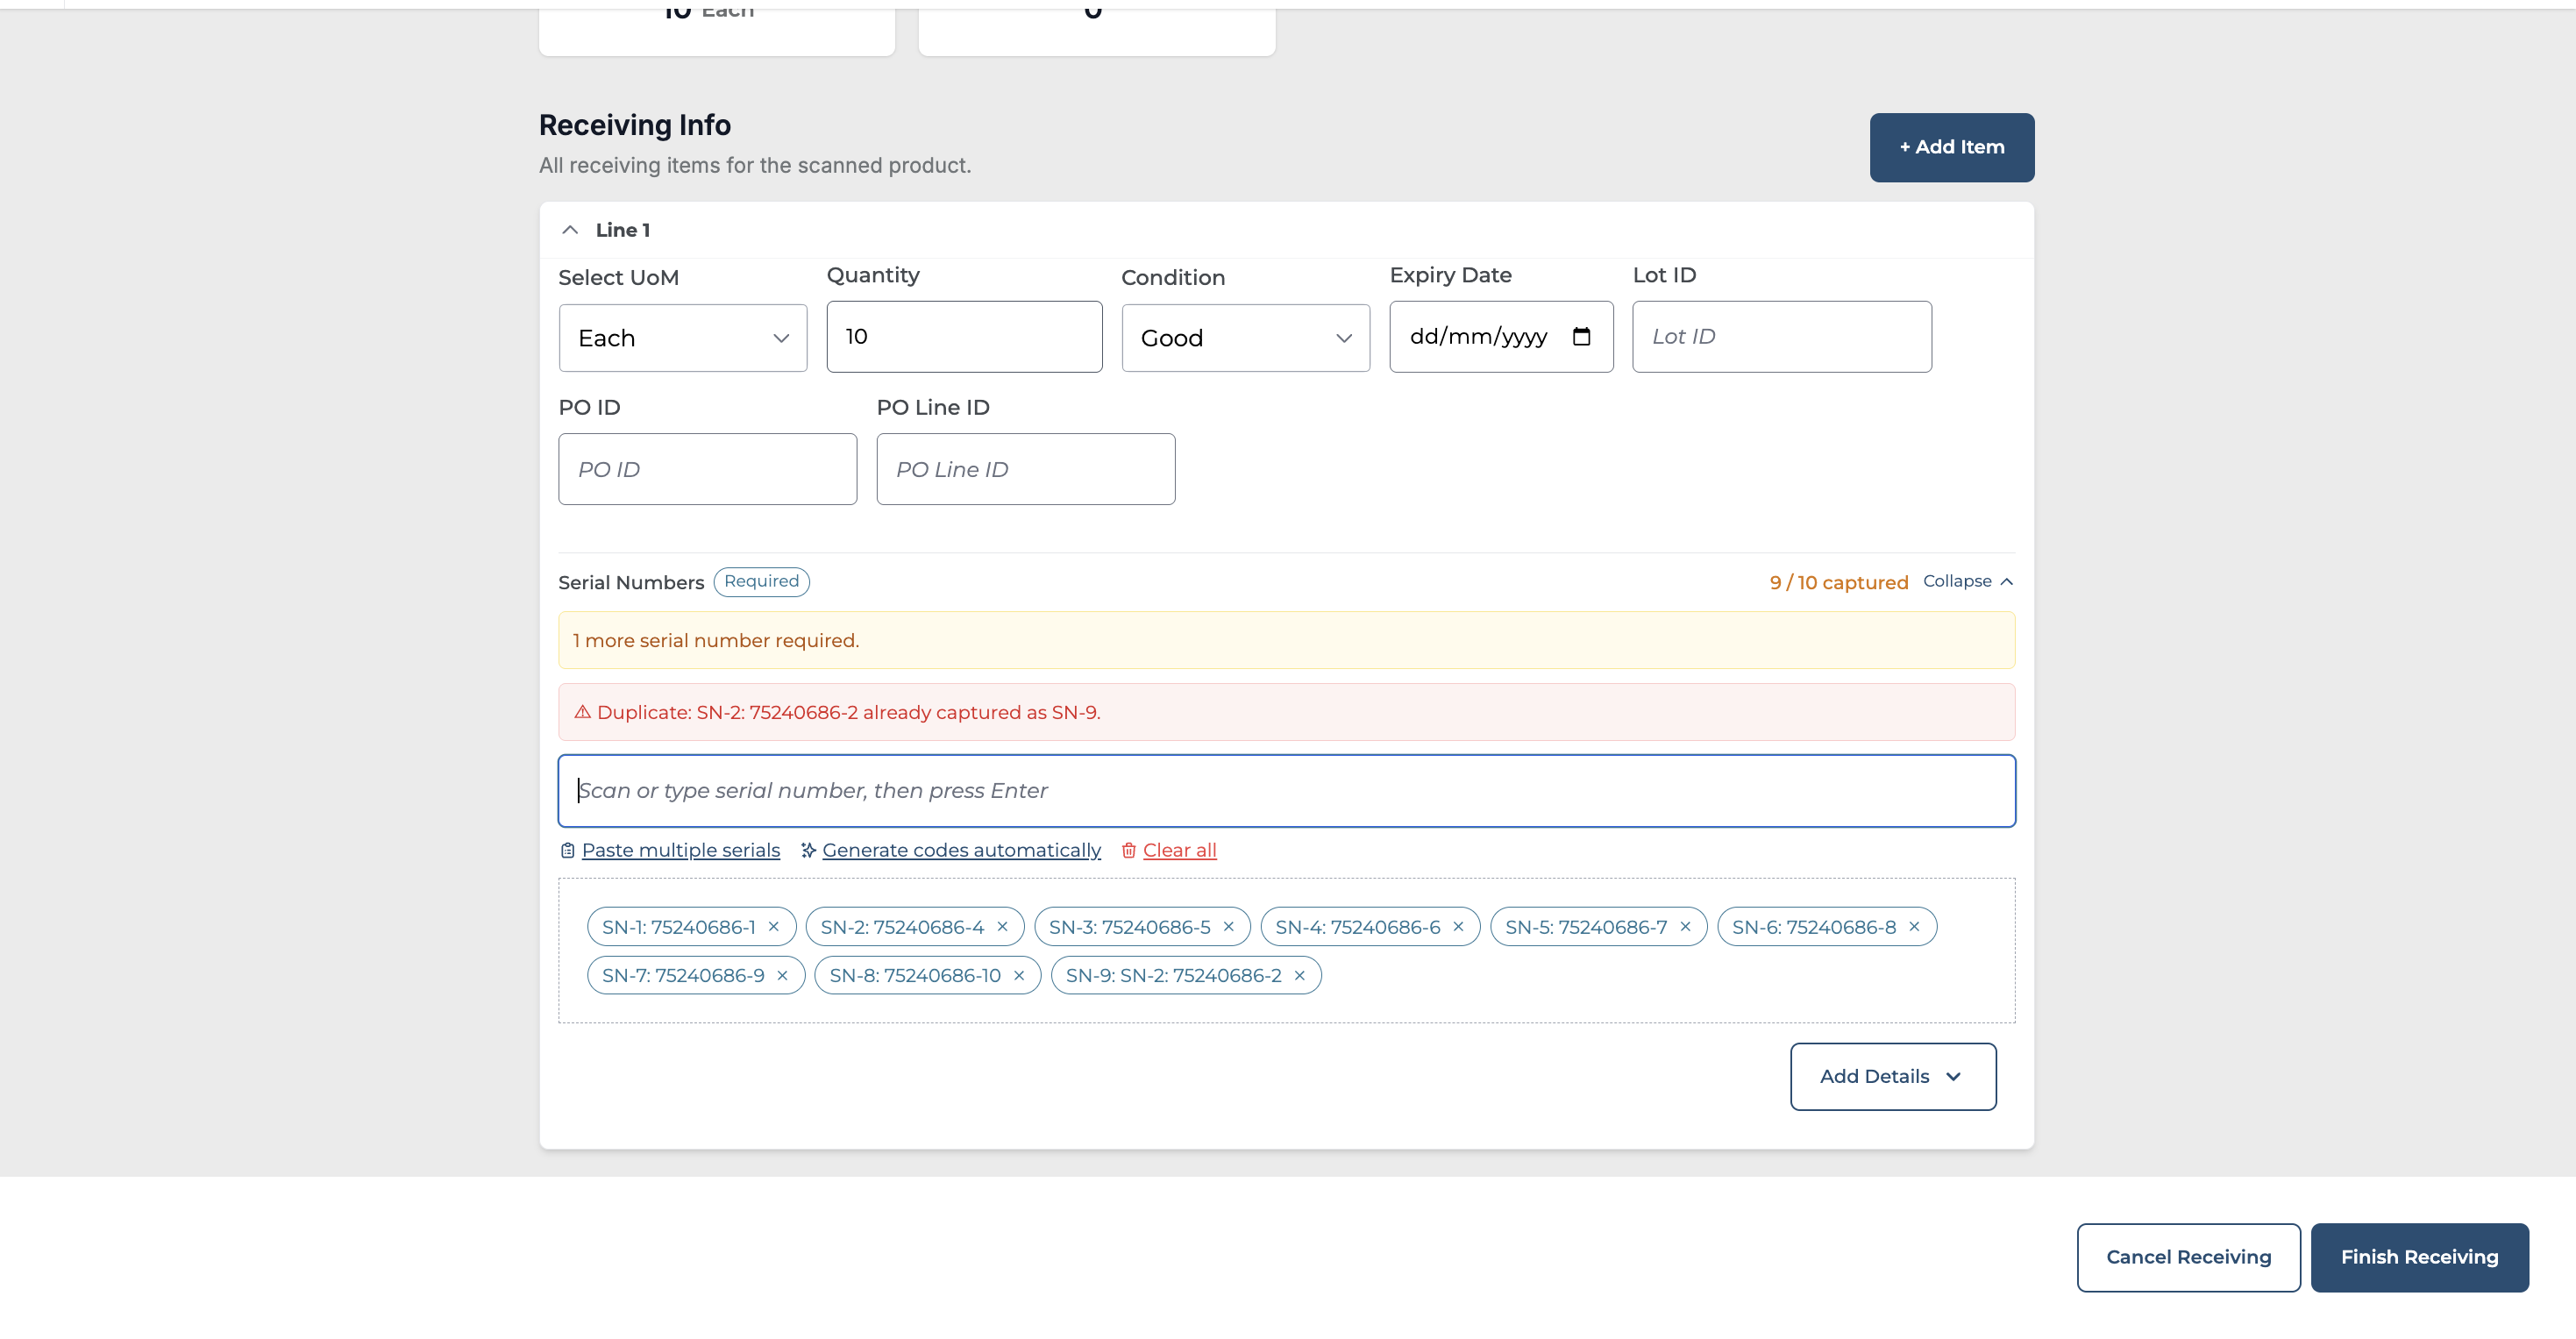The width and height of the screenshot is (2576, 1339).
Task: Expand the Add Details dropdown button
Action: pyautogui.click(x=1893, y=1076)
